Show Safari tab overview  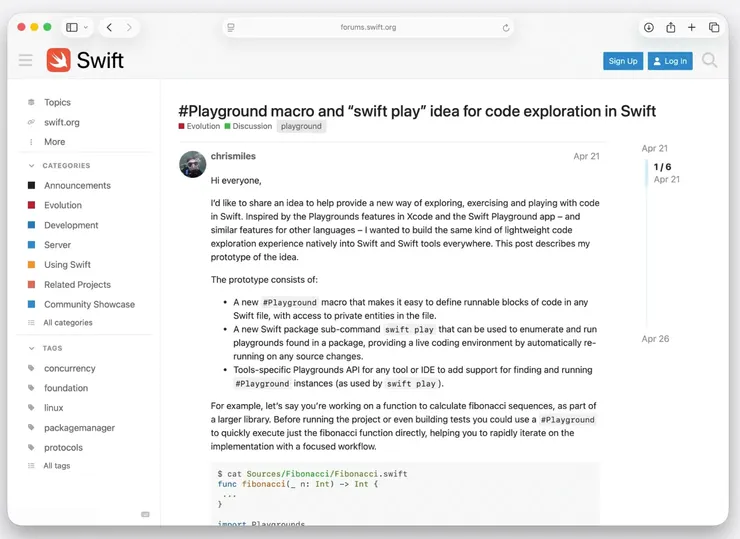point(714,27)
